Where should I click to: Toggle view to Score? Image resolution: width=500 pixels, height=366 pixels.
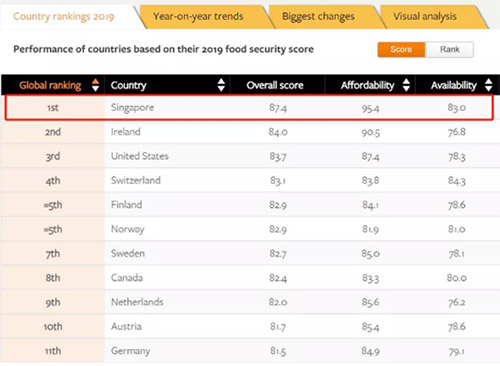tap(401, 49)
